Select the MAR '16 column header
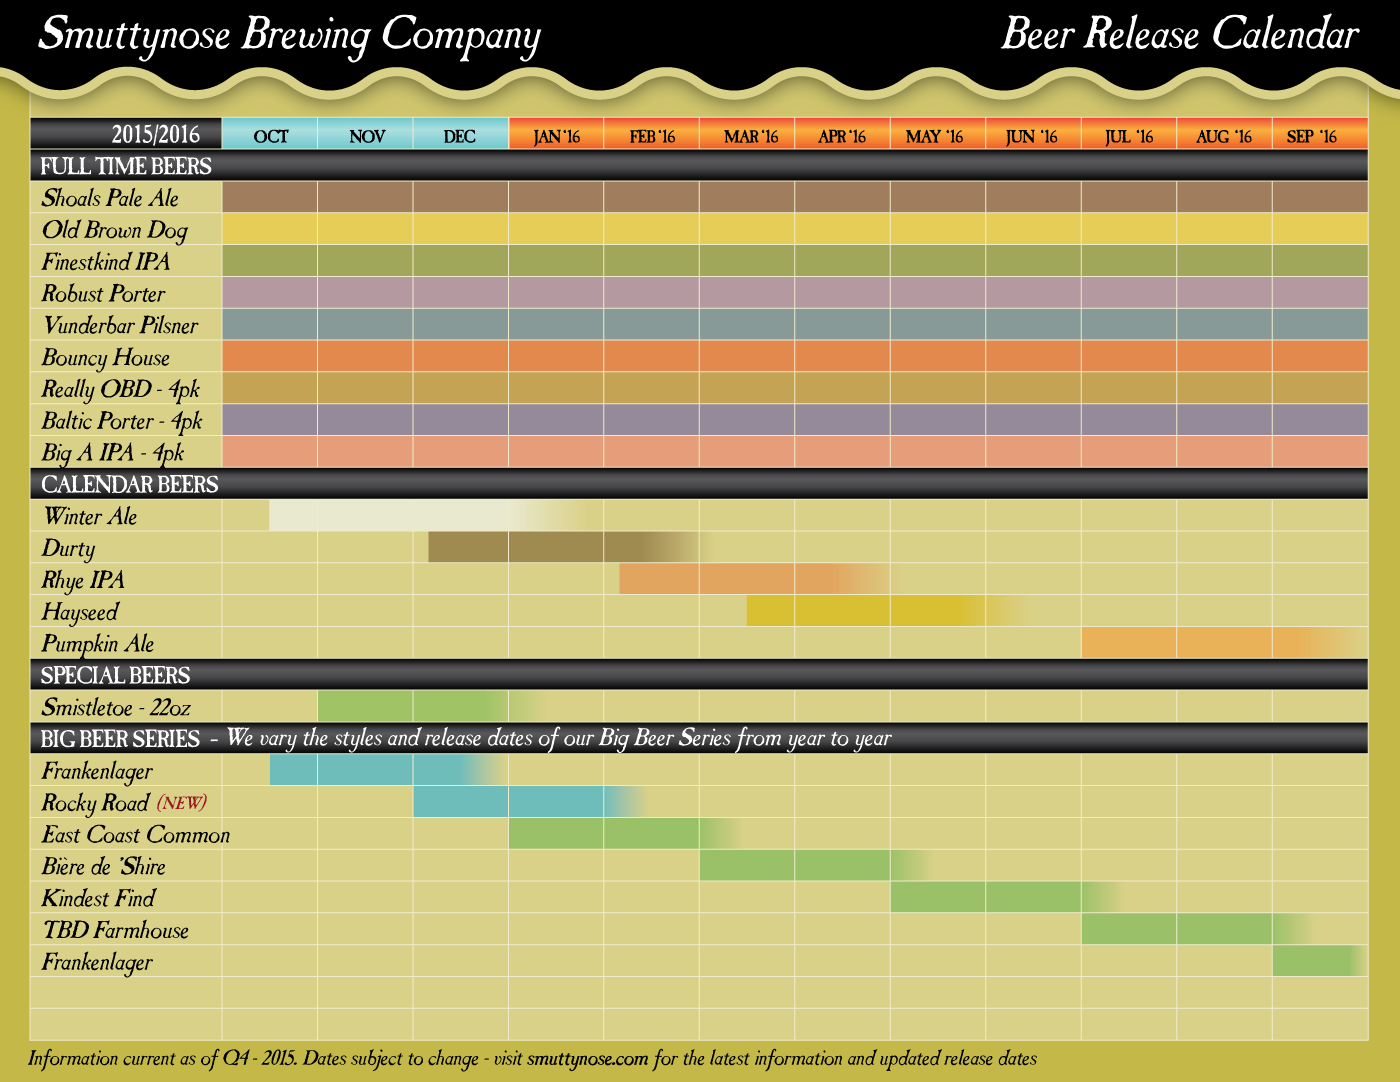Image resolution: width=1400 pixels, height=1082 pixels. click(x=747, y=134)
